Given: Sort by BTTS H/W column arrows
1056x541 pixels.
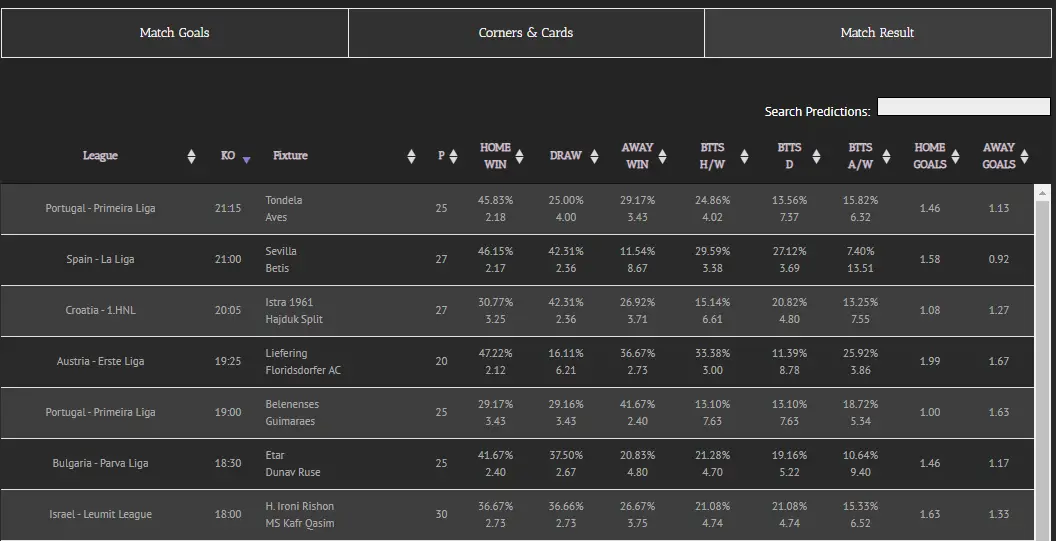Looking at the screenshot, I should [744, 156].
